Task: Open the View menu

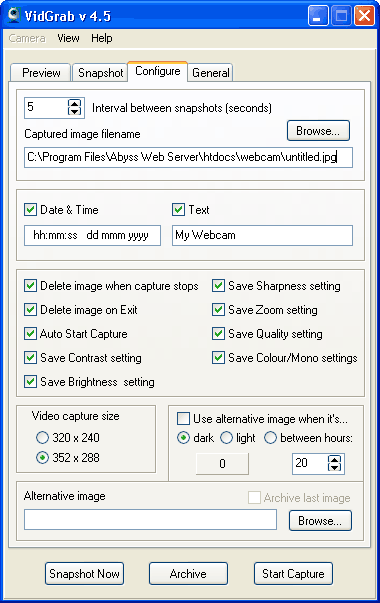Action: point(68,38)
